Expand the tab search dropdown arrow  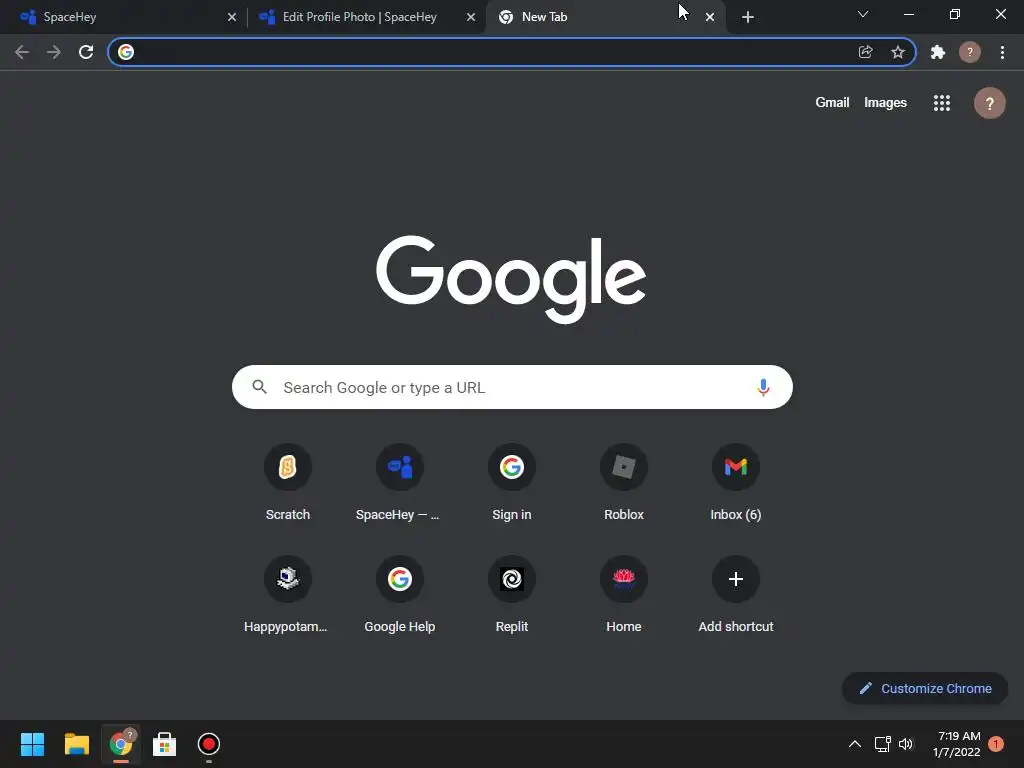(x=863, y=14)
